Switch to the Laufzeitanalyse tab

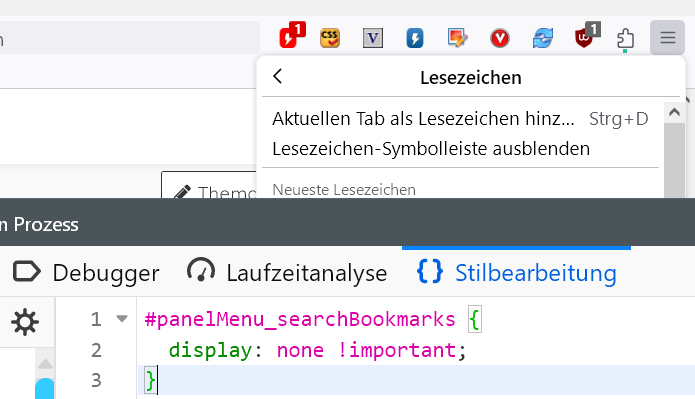[x=287, y=273]
